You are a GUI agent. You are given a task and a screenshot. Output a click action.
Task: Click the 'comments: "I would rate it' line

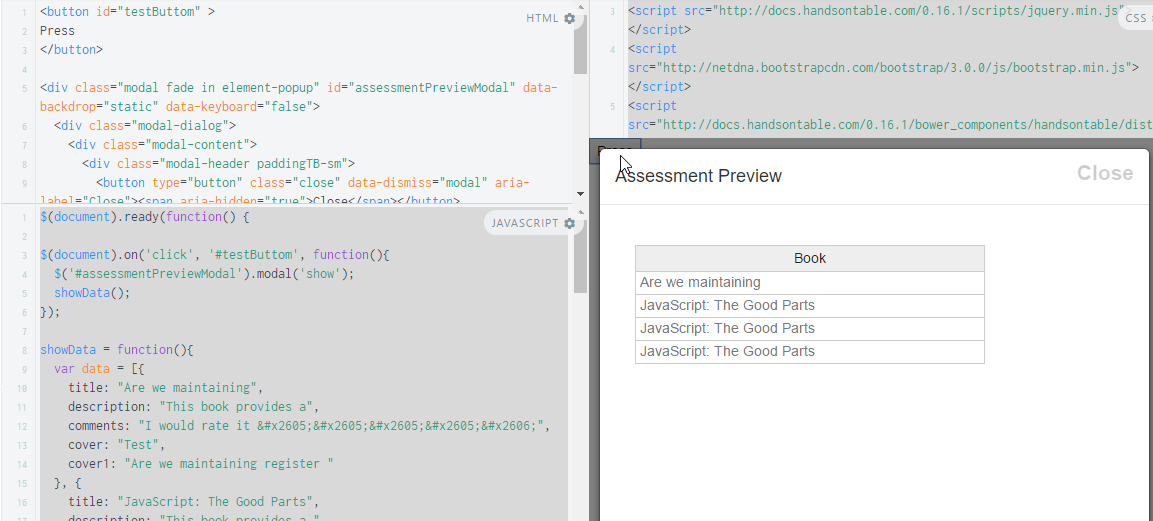coord(310,426)
